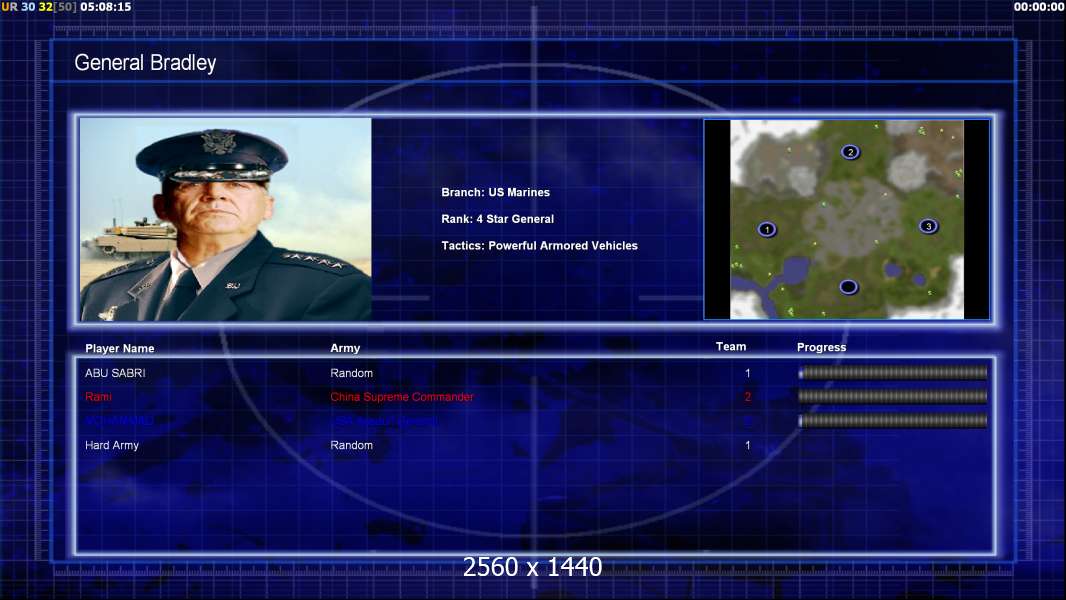Click the 'Team' column header
Viewport: 1066px width, 600px height.
pyautogui.click(x=731, y=347)
